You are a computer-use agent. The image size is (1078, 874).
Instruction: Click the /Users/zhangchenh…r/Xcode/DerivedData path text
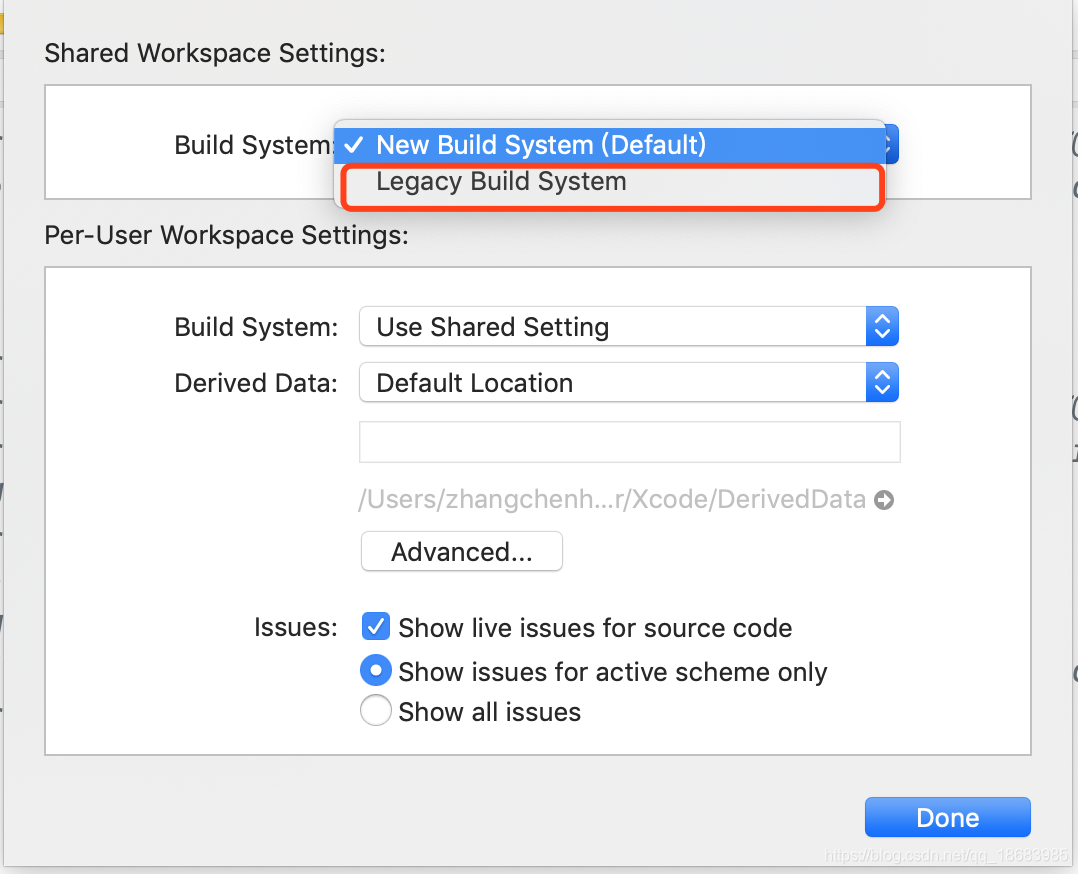(x=612, y=500)
